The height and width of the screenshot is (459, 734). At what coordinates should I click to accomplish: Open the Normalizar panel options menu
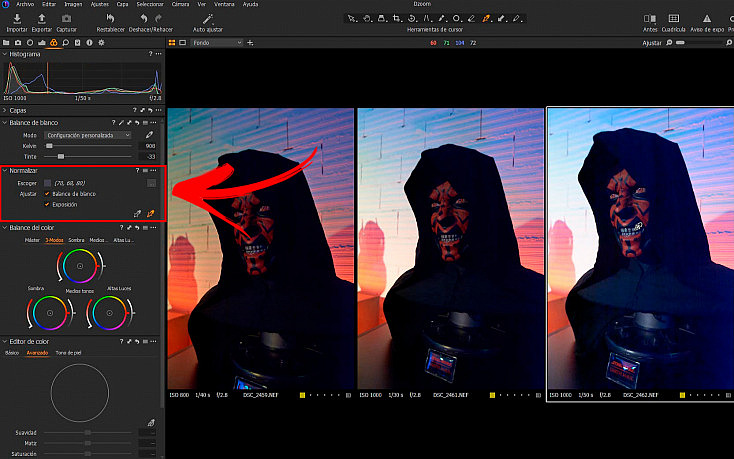pos(154,171)
